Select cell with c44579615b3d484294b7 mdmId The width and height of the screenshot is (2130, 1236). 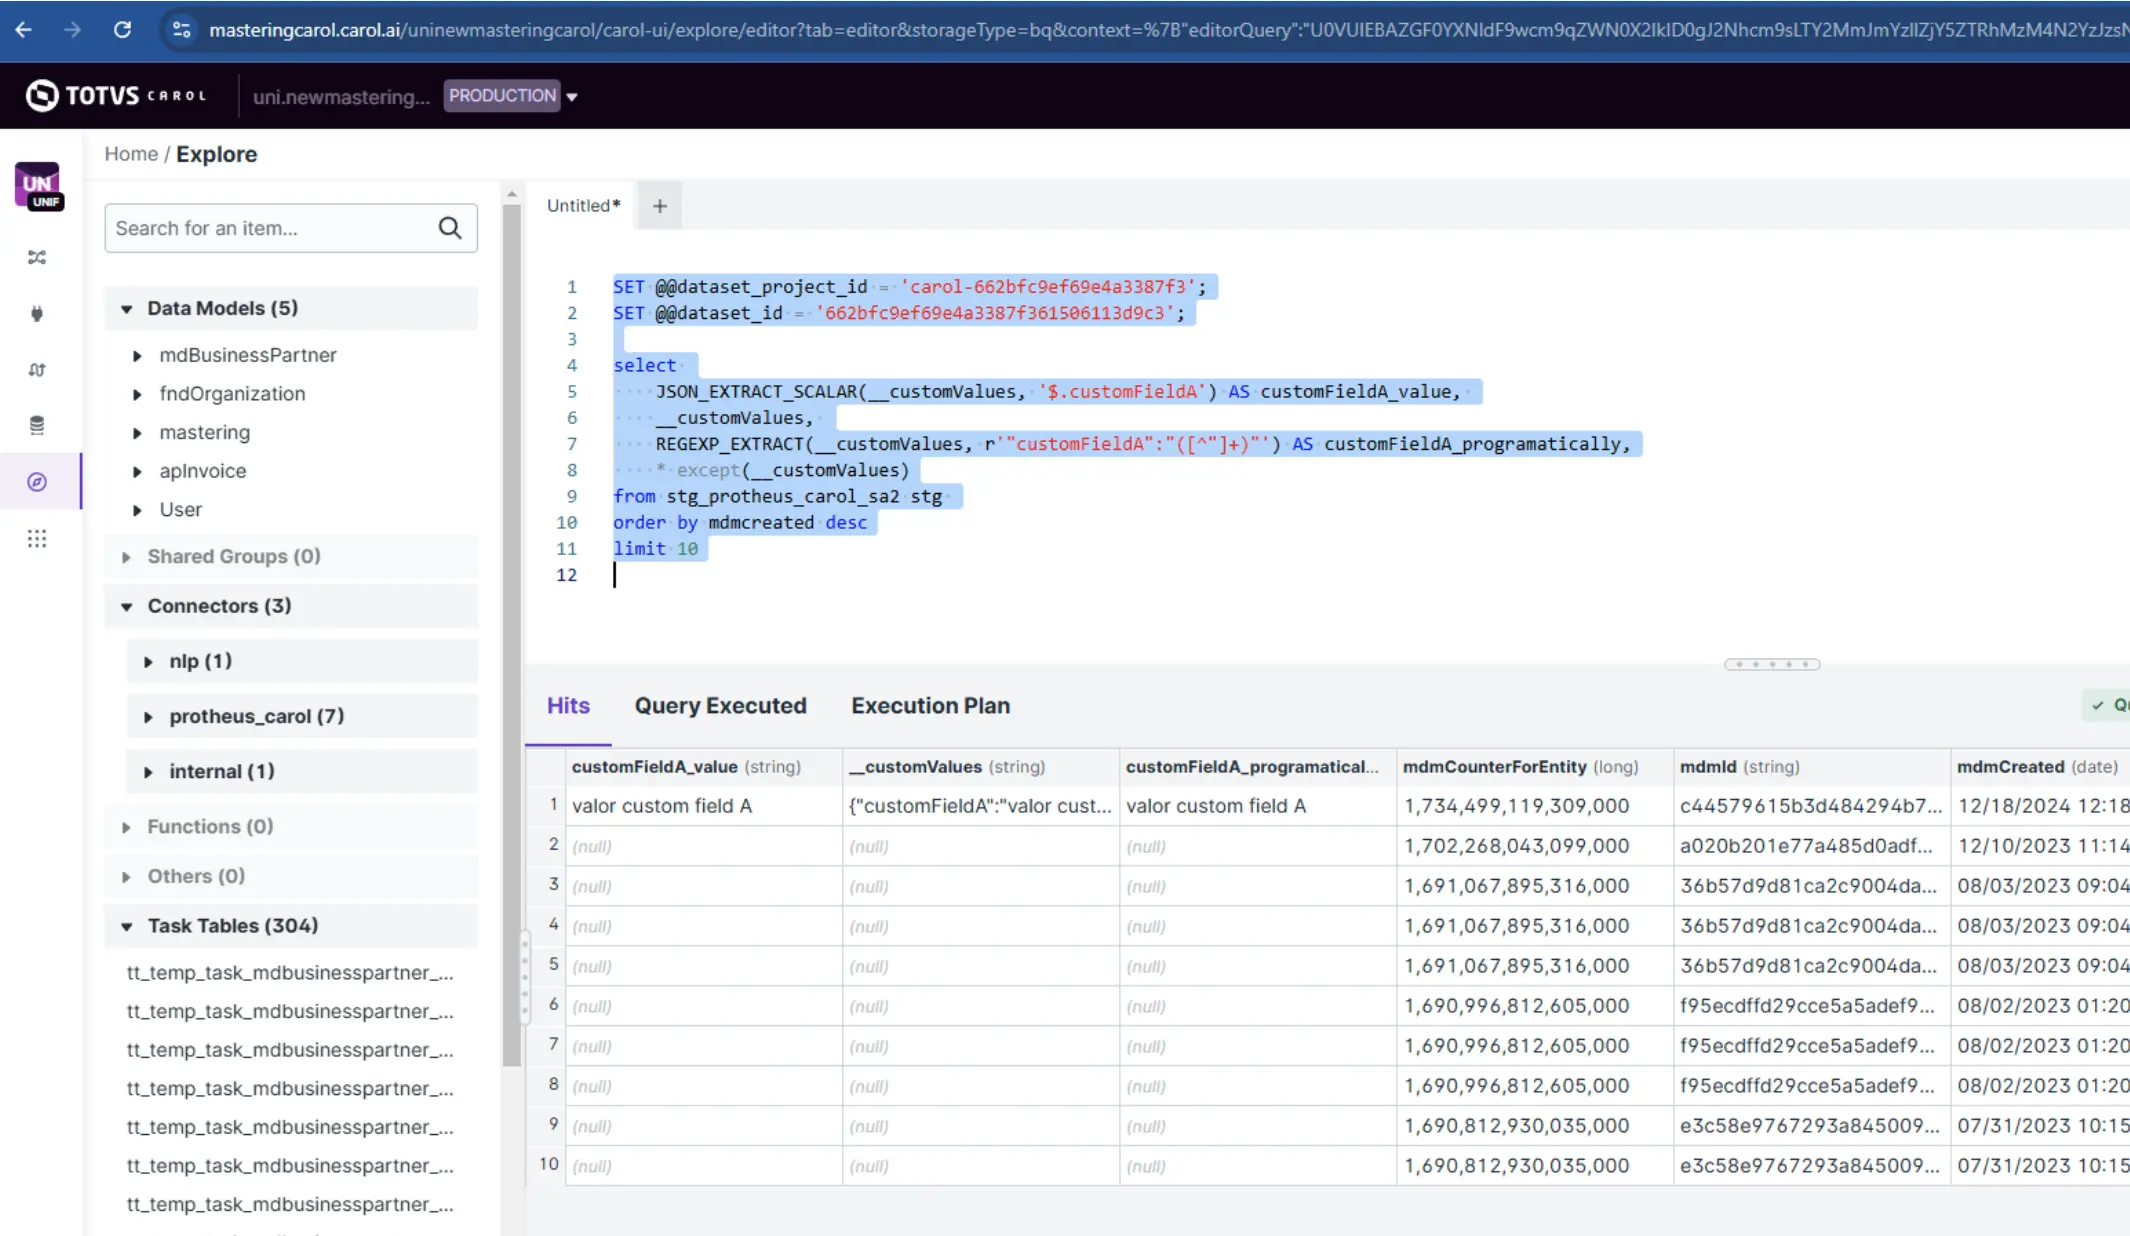coord(1812,806)
